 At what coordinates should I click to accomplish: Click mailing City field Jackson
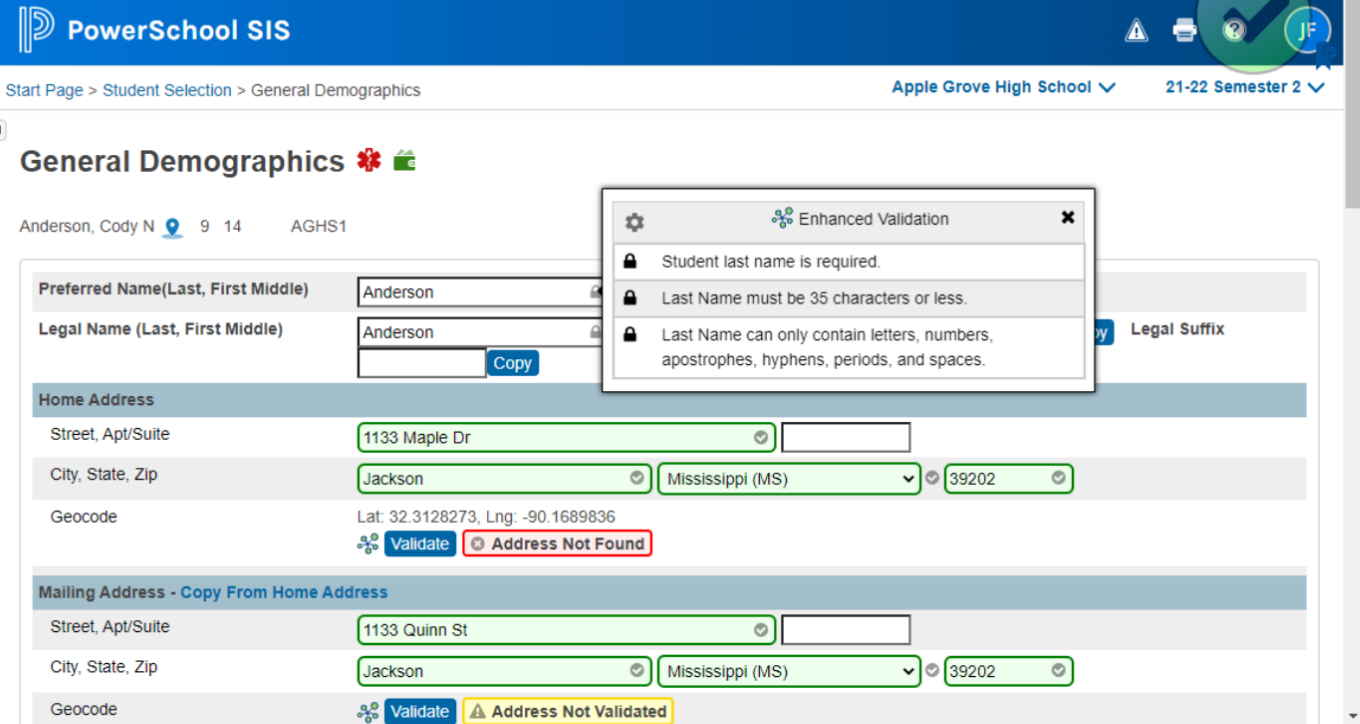tap(504, 671)
